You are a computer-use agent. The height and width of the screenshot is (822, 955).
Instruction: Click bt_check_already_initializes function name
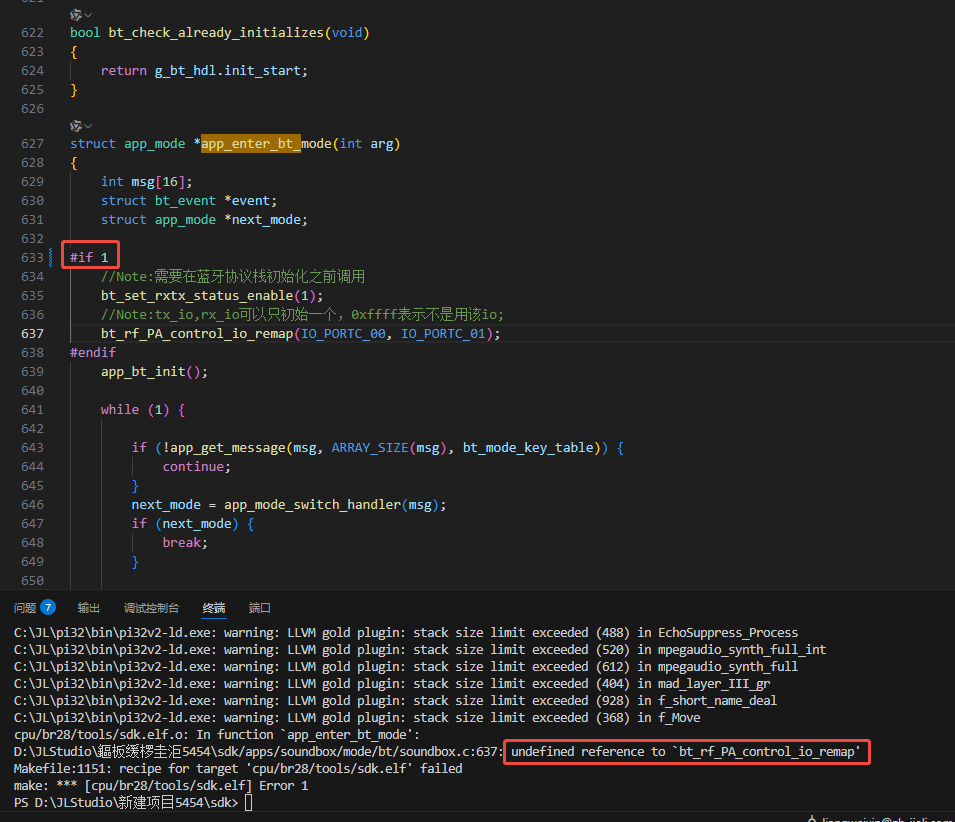(x=216, y=33)
